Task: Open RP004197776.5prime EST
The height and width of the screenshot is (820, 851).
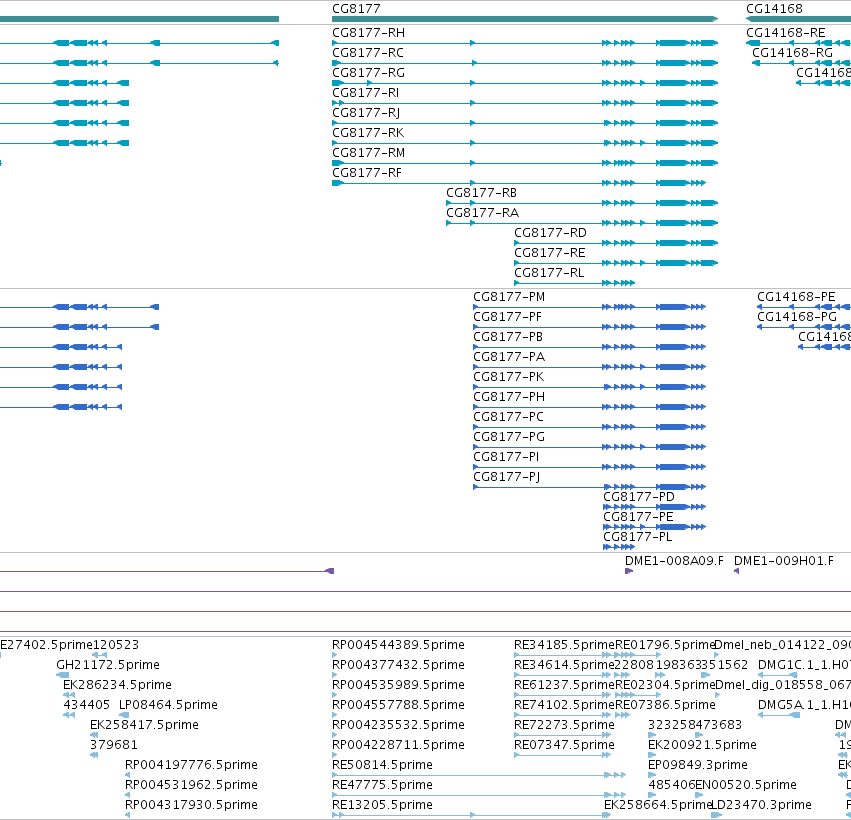Action: pyautogui.click(x=191, y=765)
